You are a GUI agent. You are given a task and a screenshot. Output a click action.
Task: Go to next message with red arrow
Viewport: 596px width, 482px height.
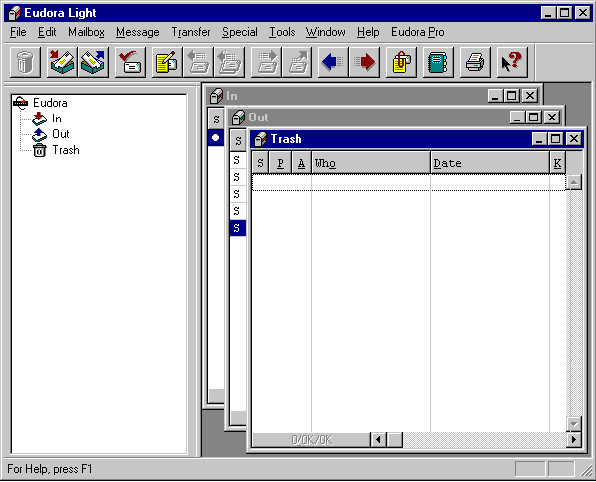click(x=364, y=62)
